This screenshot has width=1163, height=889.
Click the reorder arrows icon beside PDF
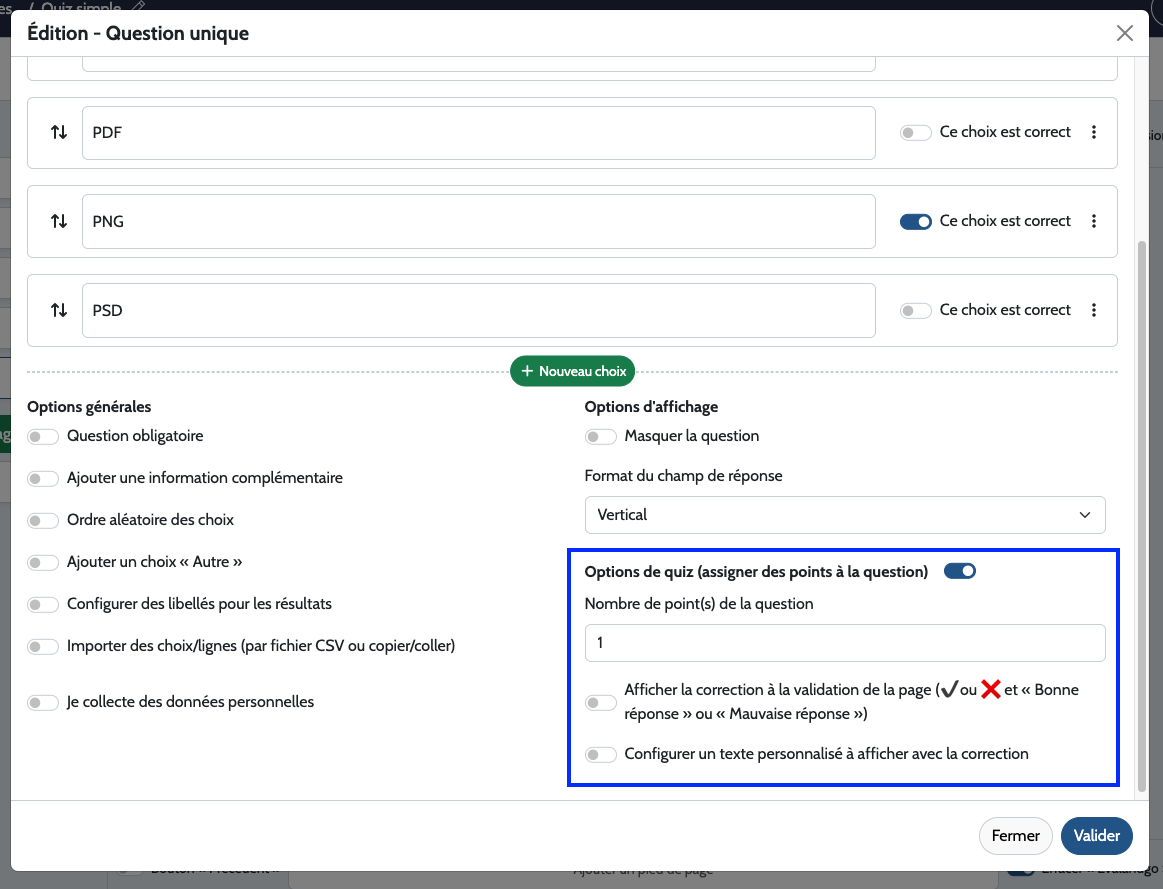[x=59, y=133]
